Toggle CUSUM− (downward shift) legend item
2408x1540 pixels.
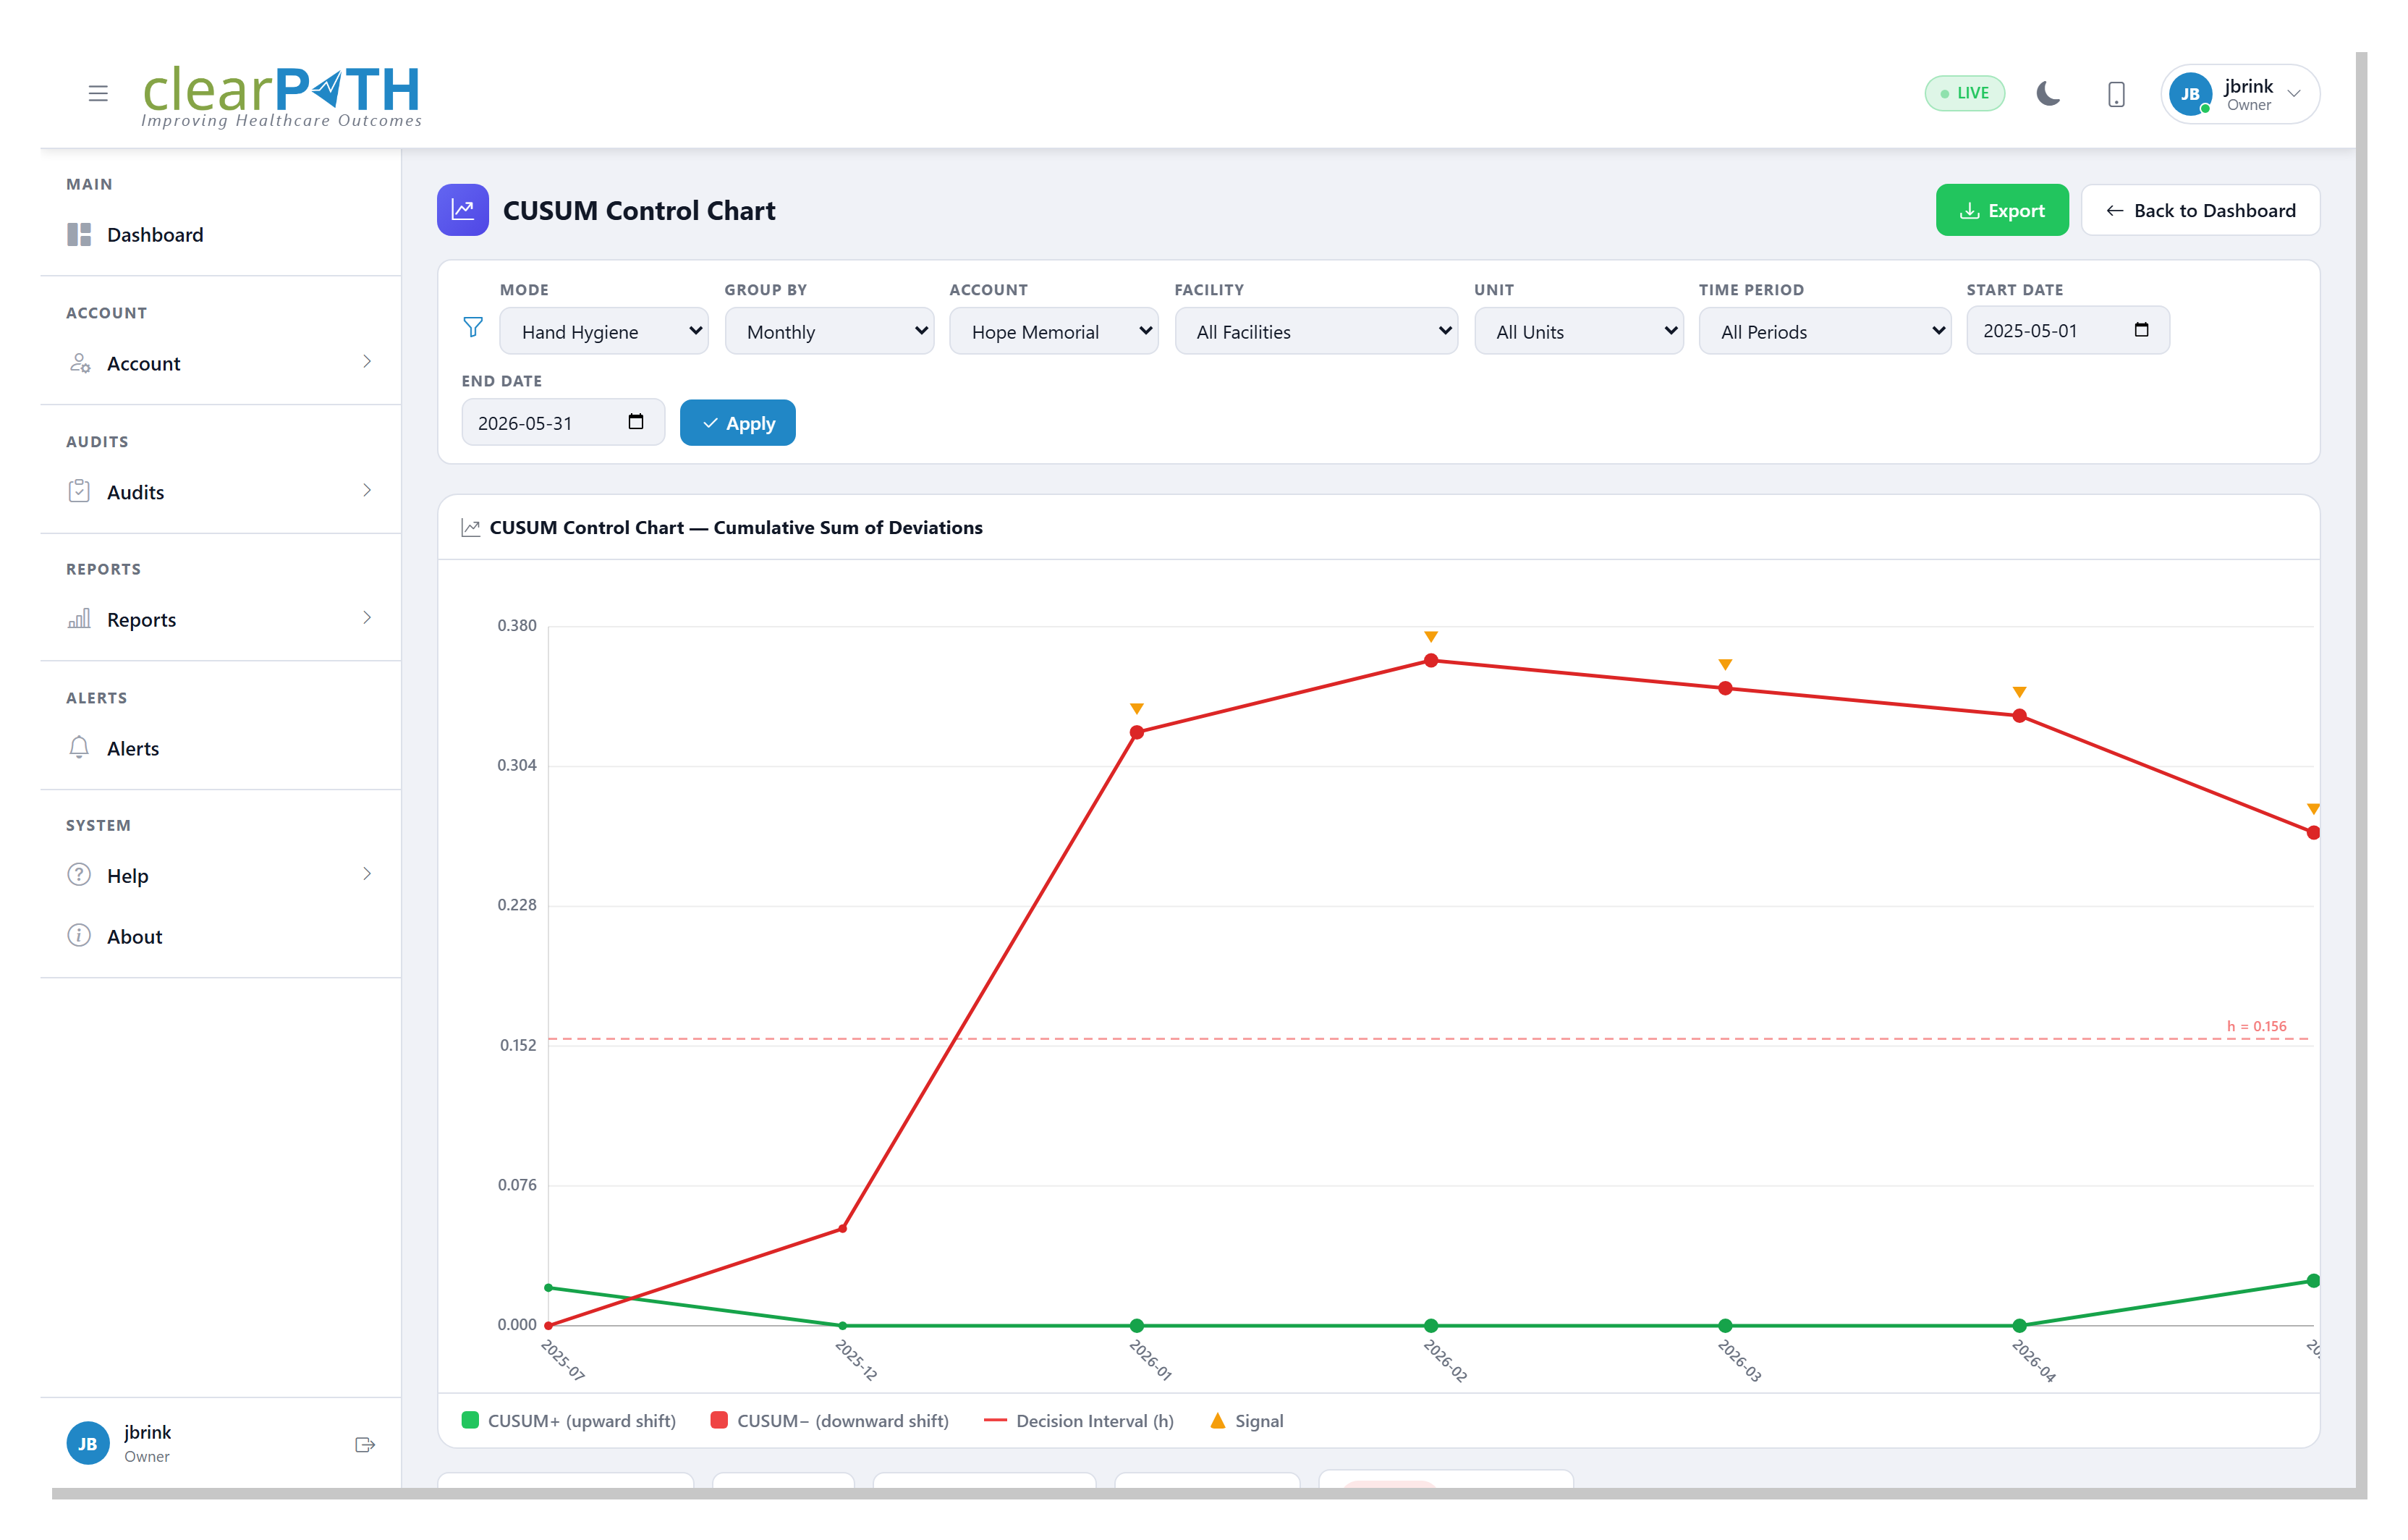[x=830, y=1421]
